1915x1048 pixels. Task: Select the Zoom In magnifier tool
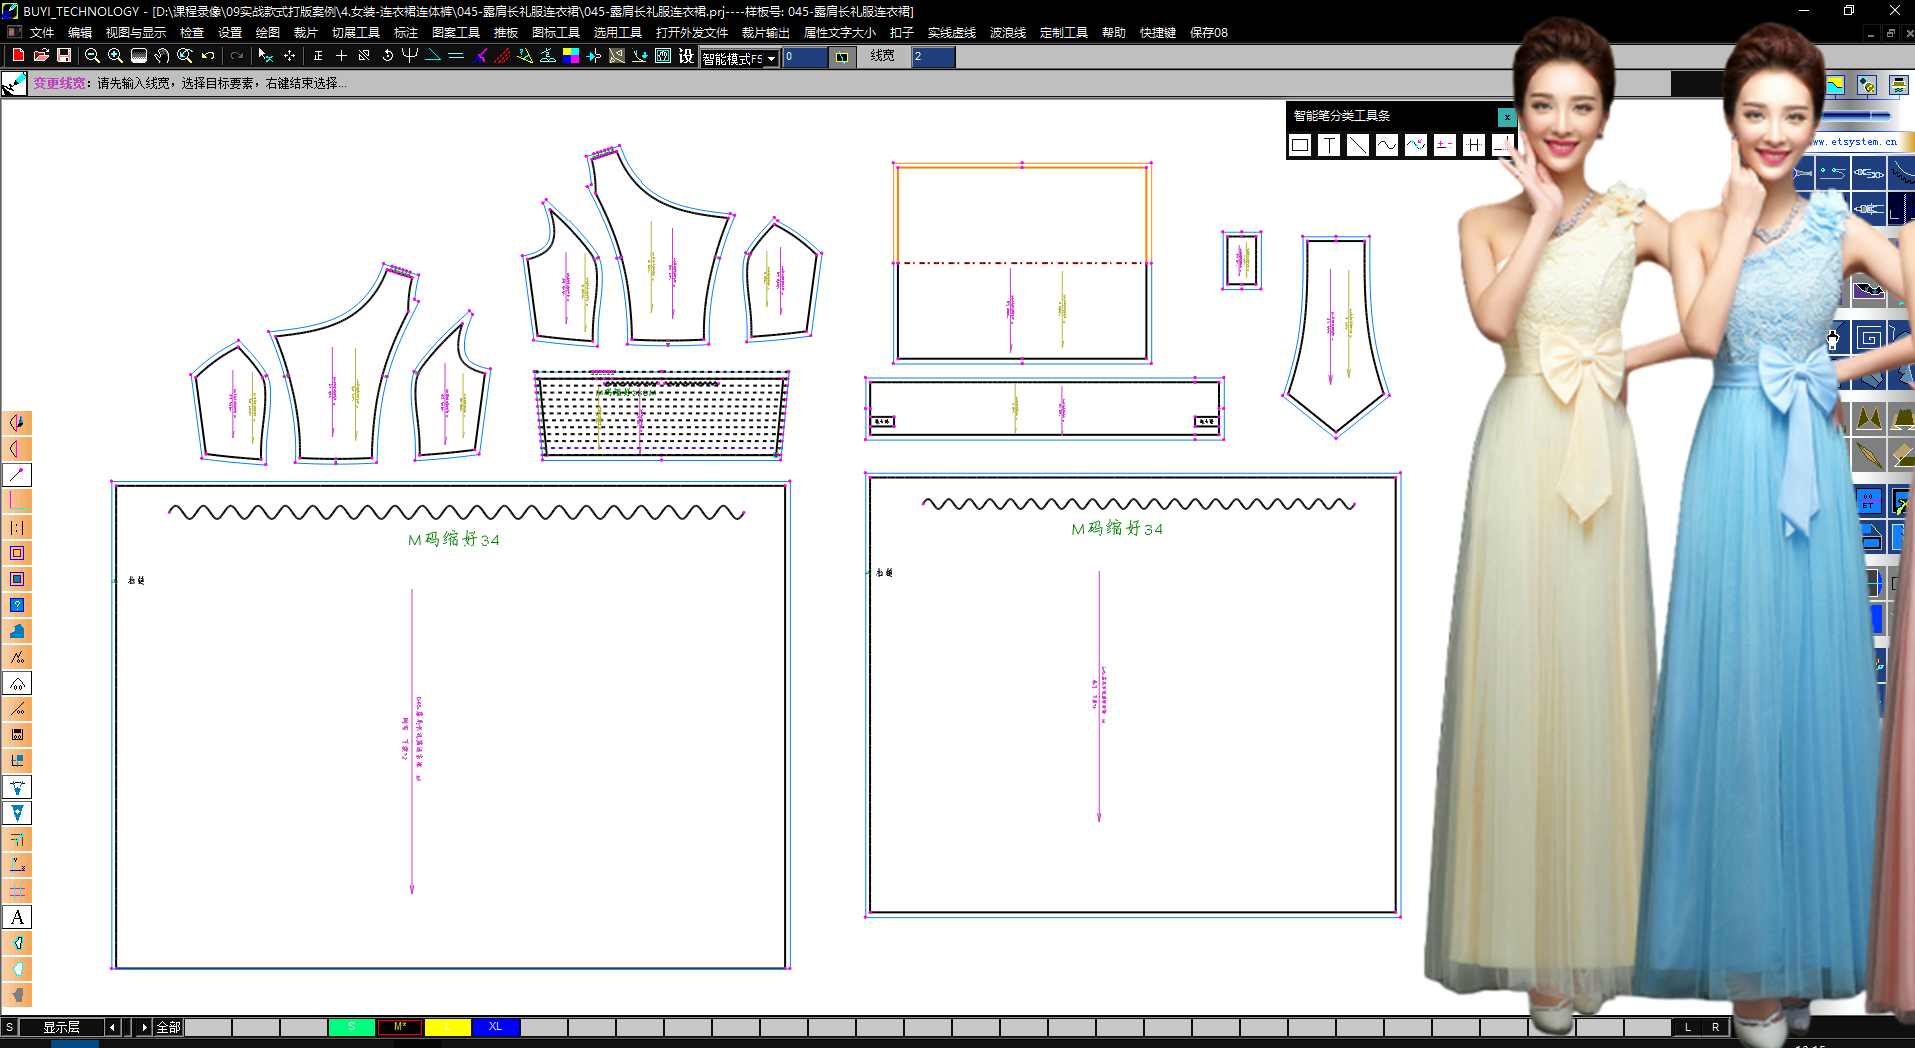(115, 56)
